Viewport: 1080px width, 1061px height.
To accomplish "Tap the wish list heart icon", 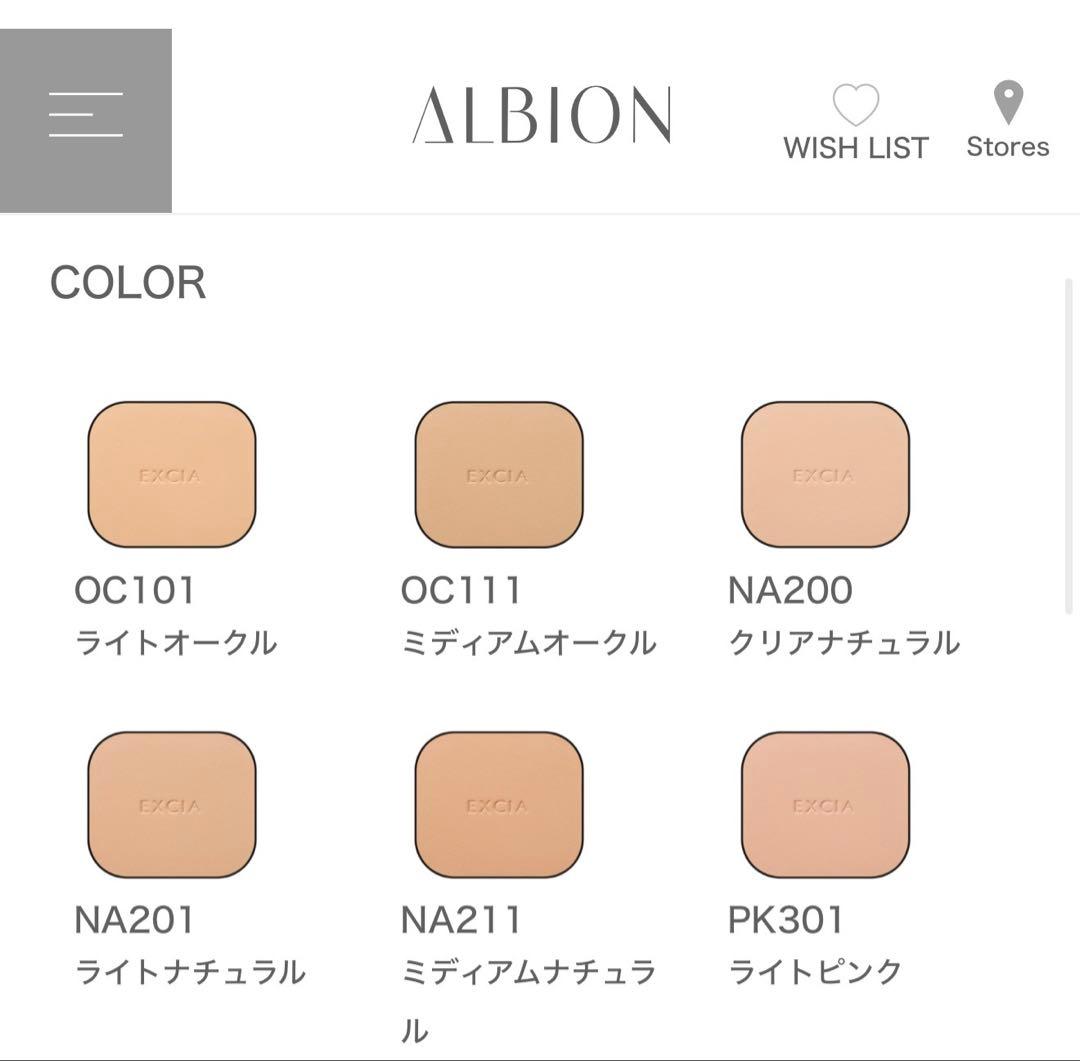I will tap(856, 105).
